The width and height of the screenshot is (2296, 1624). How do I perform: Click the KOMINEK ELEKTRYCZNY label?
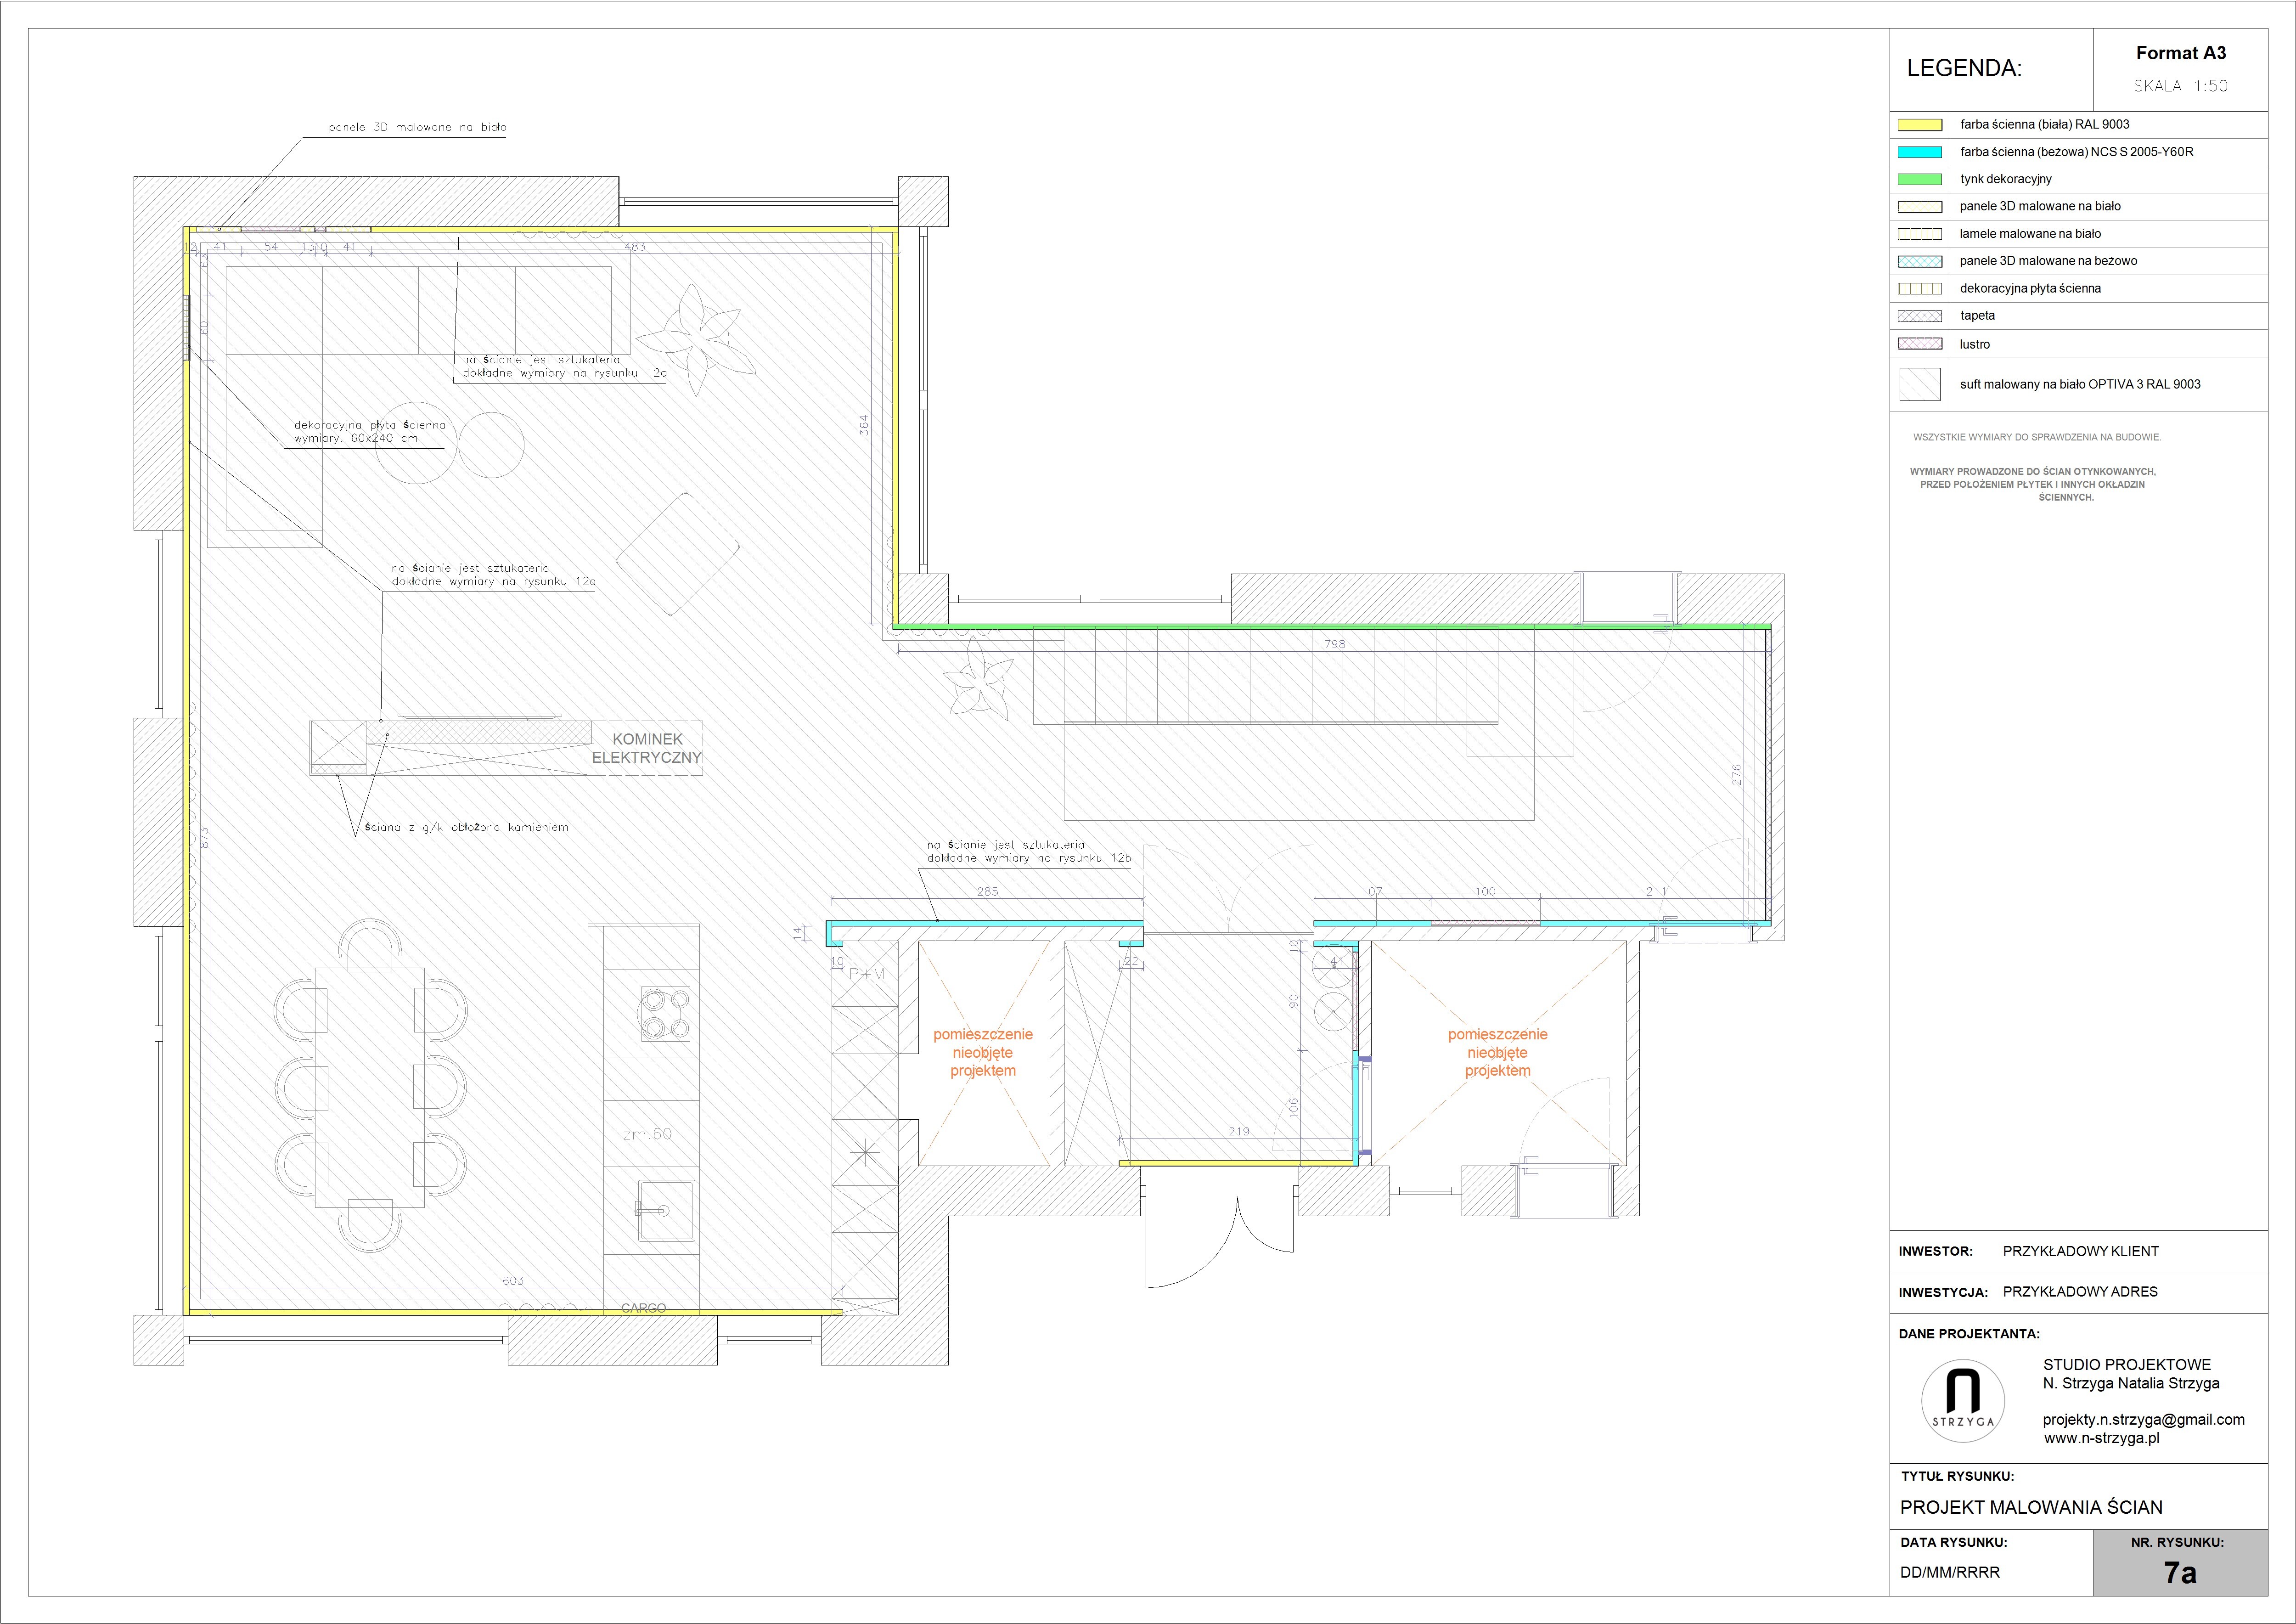(647, 748)
